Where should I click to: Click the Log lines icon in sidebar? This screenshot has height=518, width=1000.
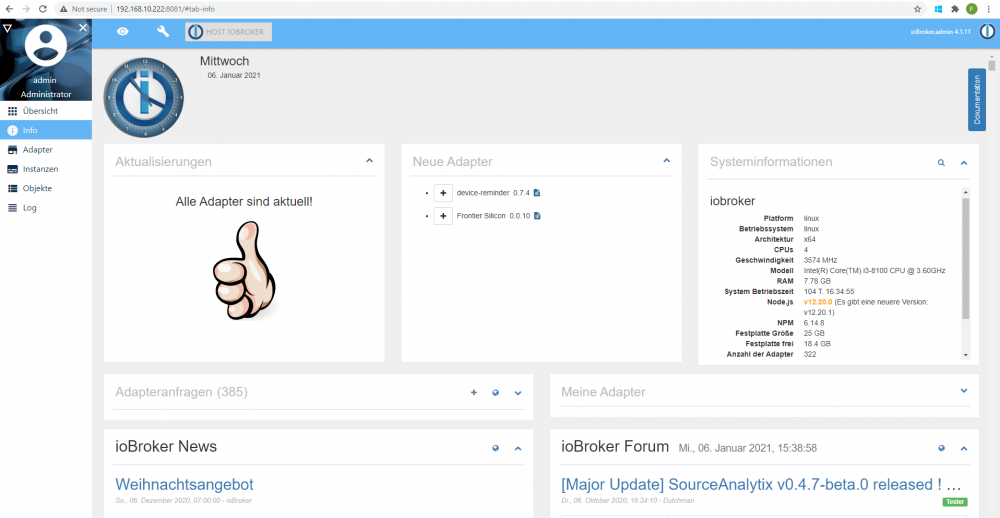click(12, 208)
